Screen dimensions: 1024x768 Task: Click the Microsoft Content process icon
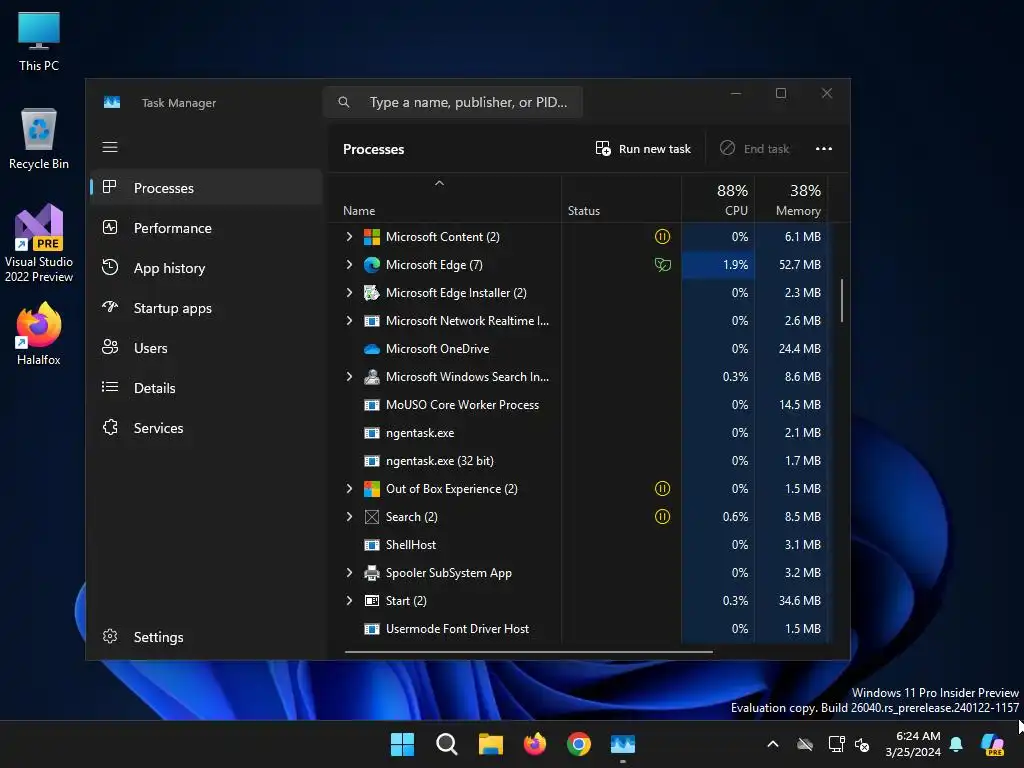[372, 236]
